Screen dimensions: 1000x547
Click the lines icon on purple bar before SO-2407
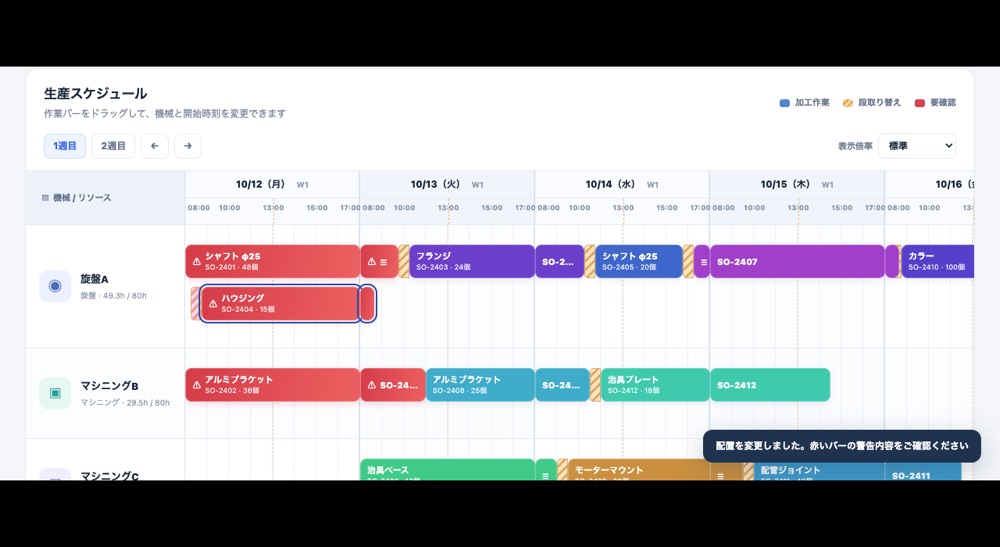tap(703, 262)
